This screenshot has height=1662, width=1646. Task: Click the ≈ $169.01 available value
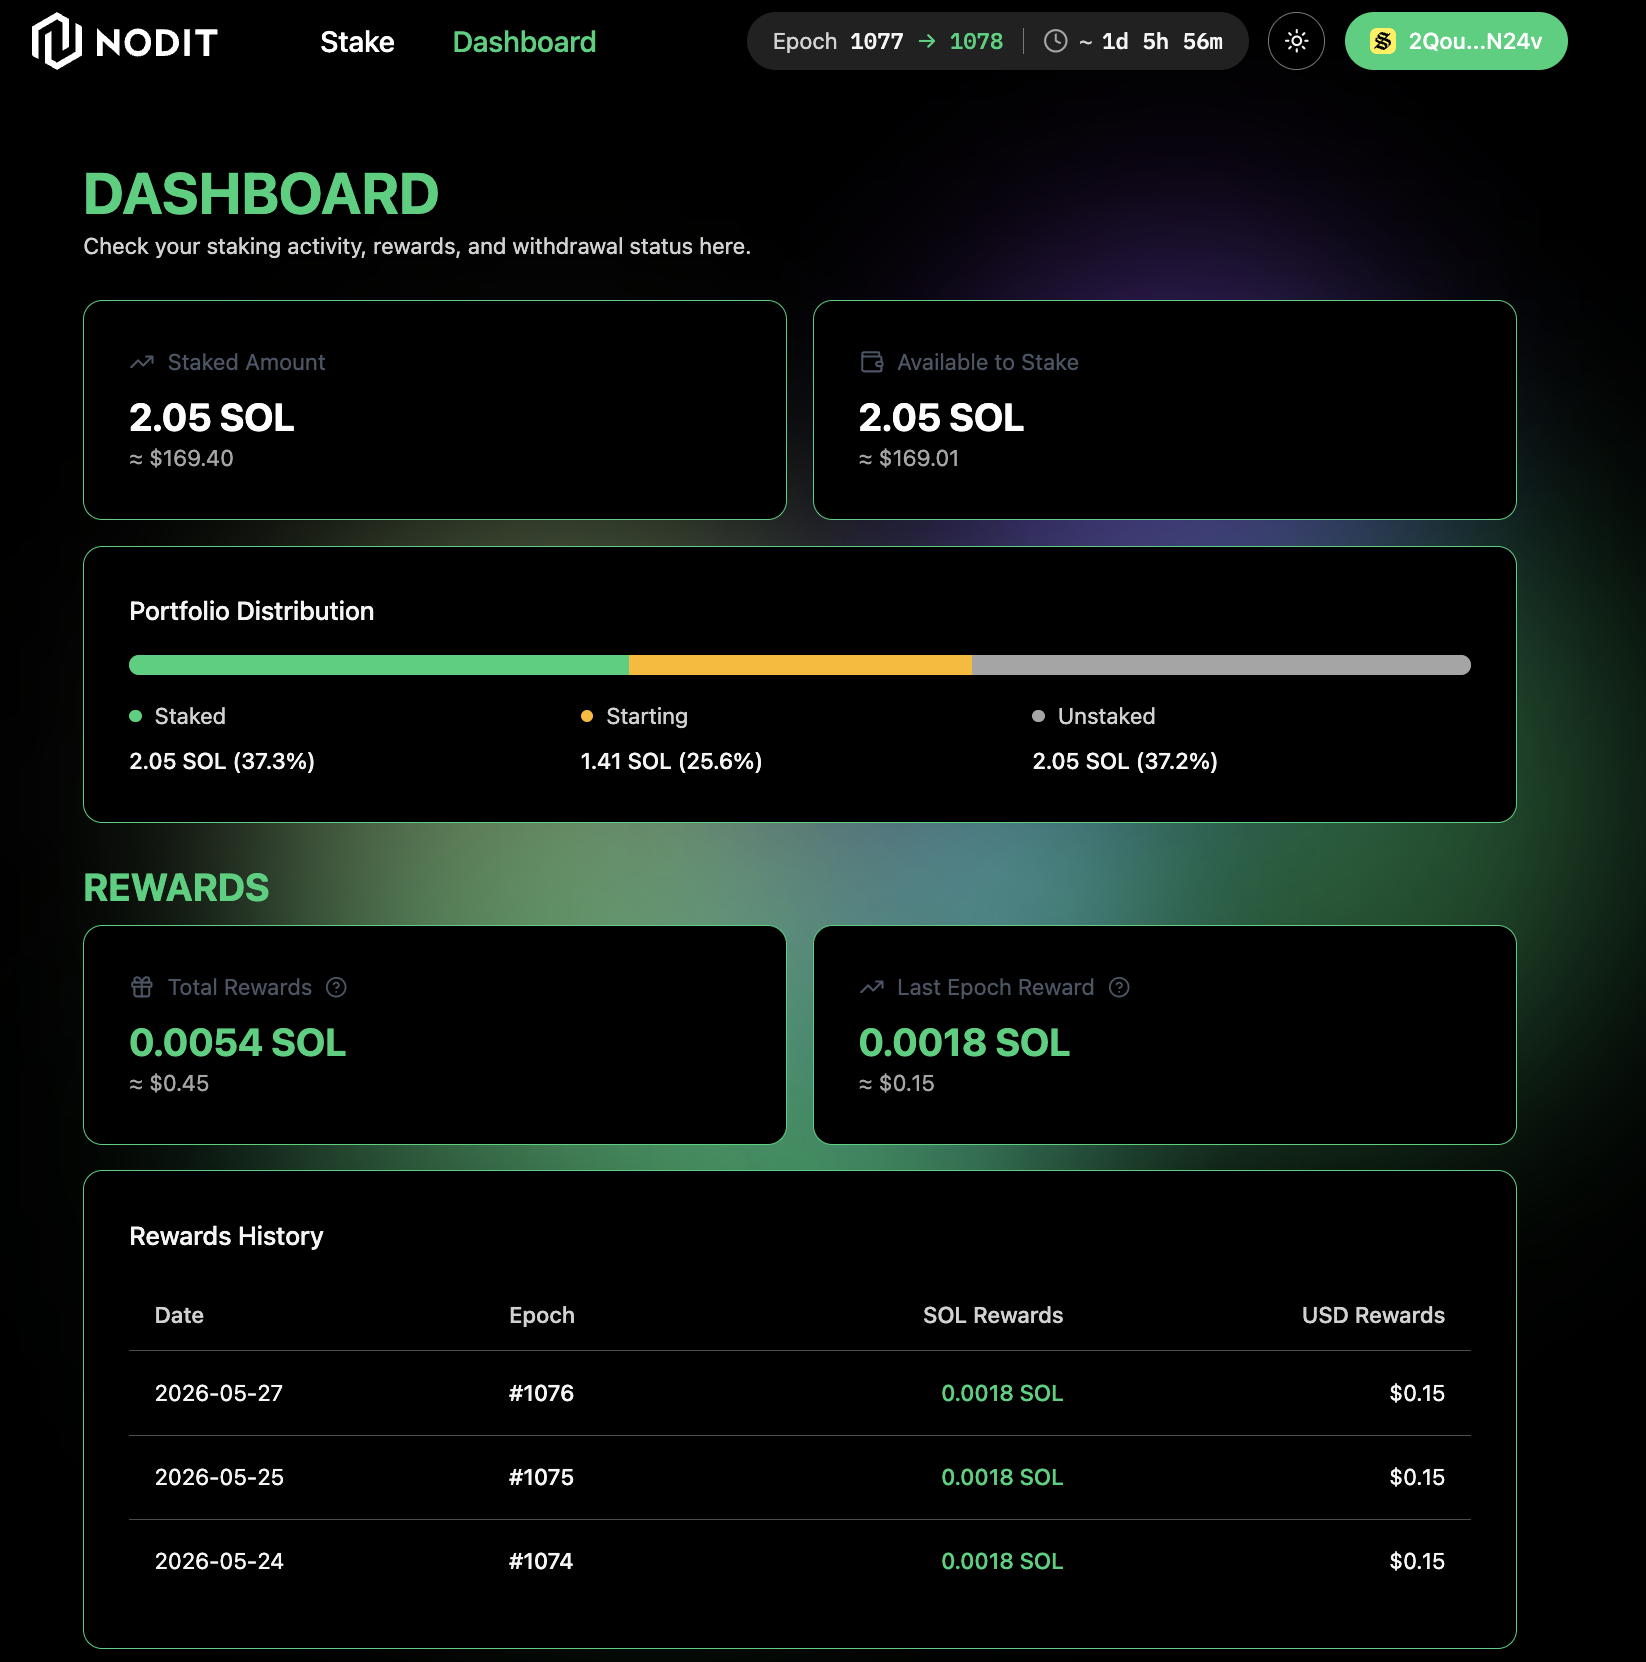pyautogui.click(x=909, y=458)
